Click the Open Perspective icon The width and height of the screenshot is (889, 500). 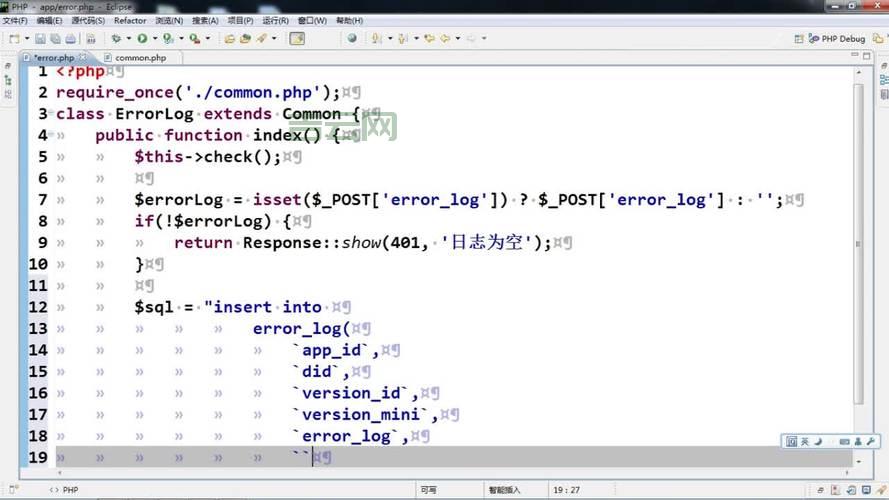point(800,39)
